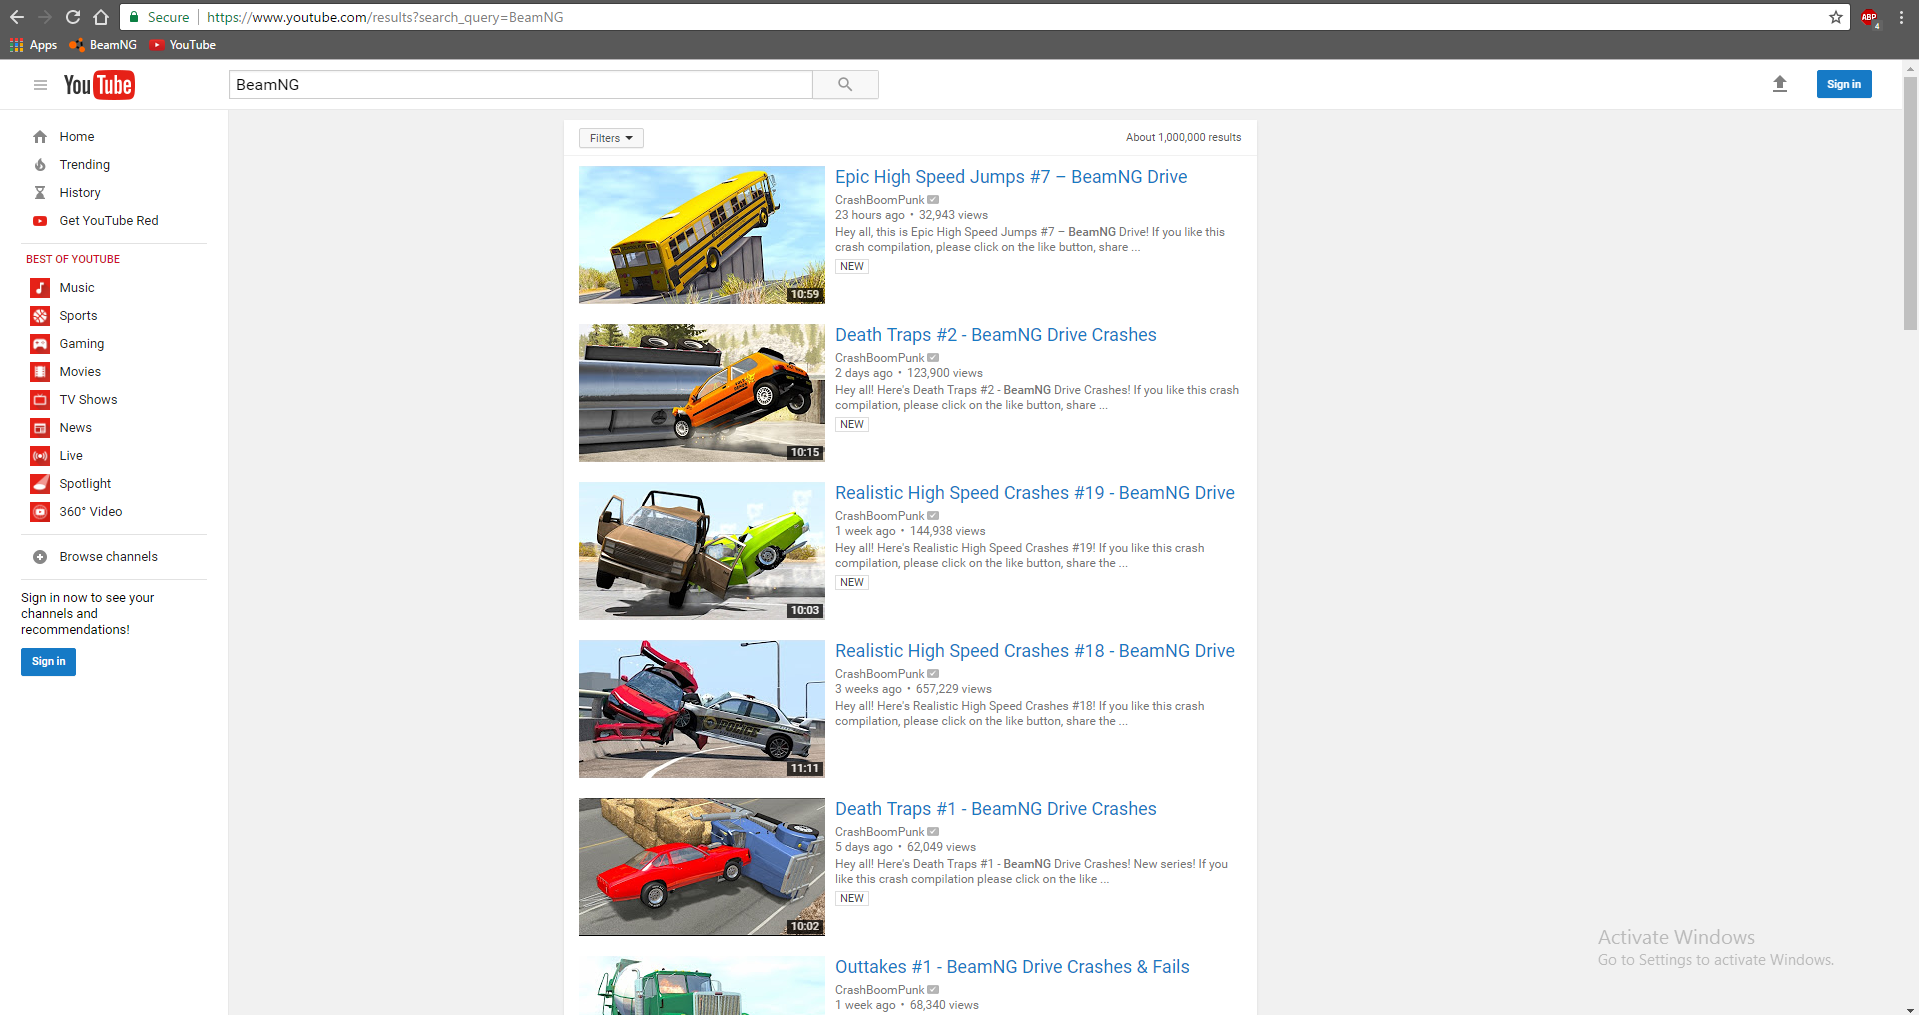Viewport: 1919px width, 1015px height.
Task: Click into the search box containing BeamNG
Action: (x=520, y=85)
